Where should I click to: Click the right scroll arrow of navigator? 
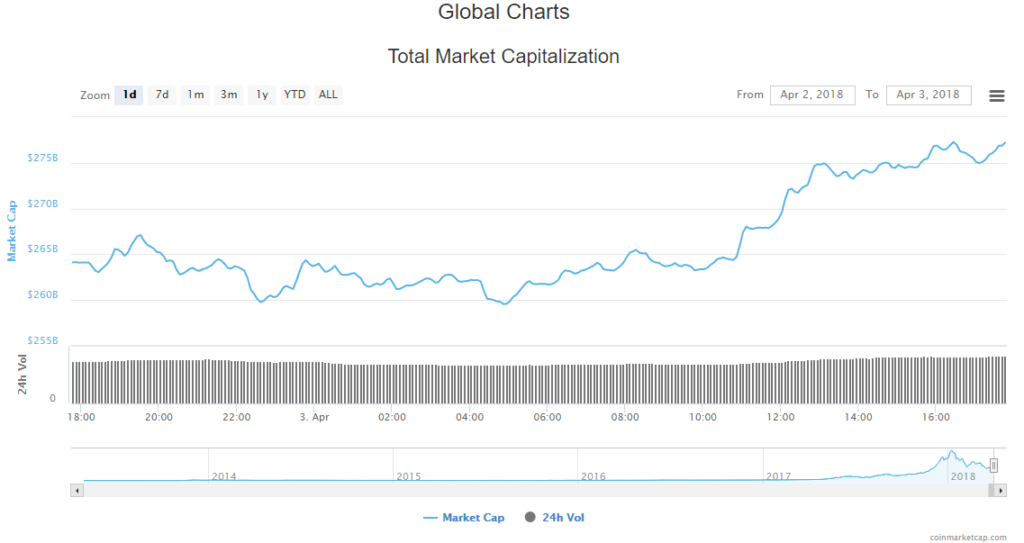click(1000, 490)
